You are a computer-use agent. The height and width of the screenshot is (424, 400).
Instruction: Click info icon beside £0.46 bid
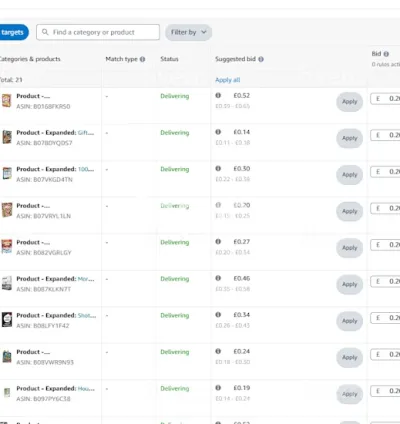pos(218,278)
